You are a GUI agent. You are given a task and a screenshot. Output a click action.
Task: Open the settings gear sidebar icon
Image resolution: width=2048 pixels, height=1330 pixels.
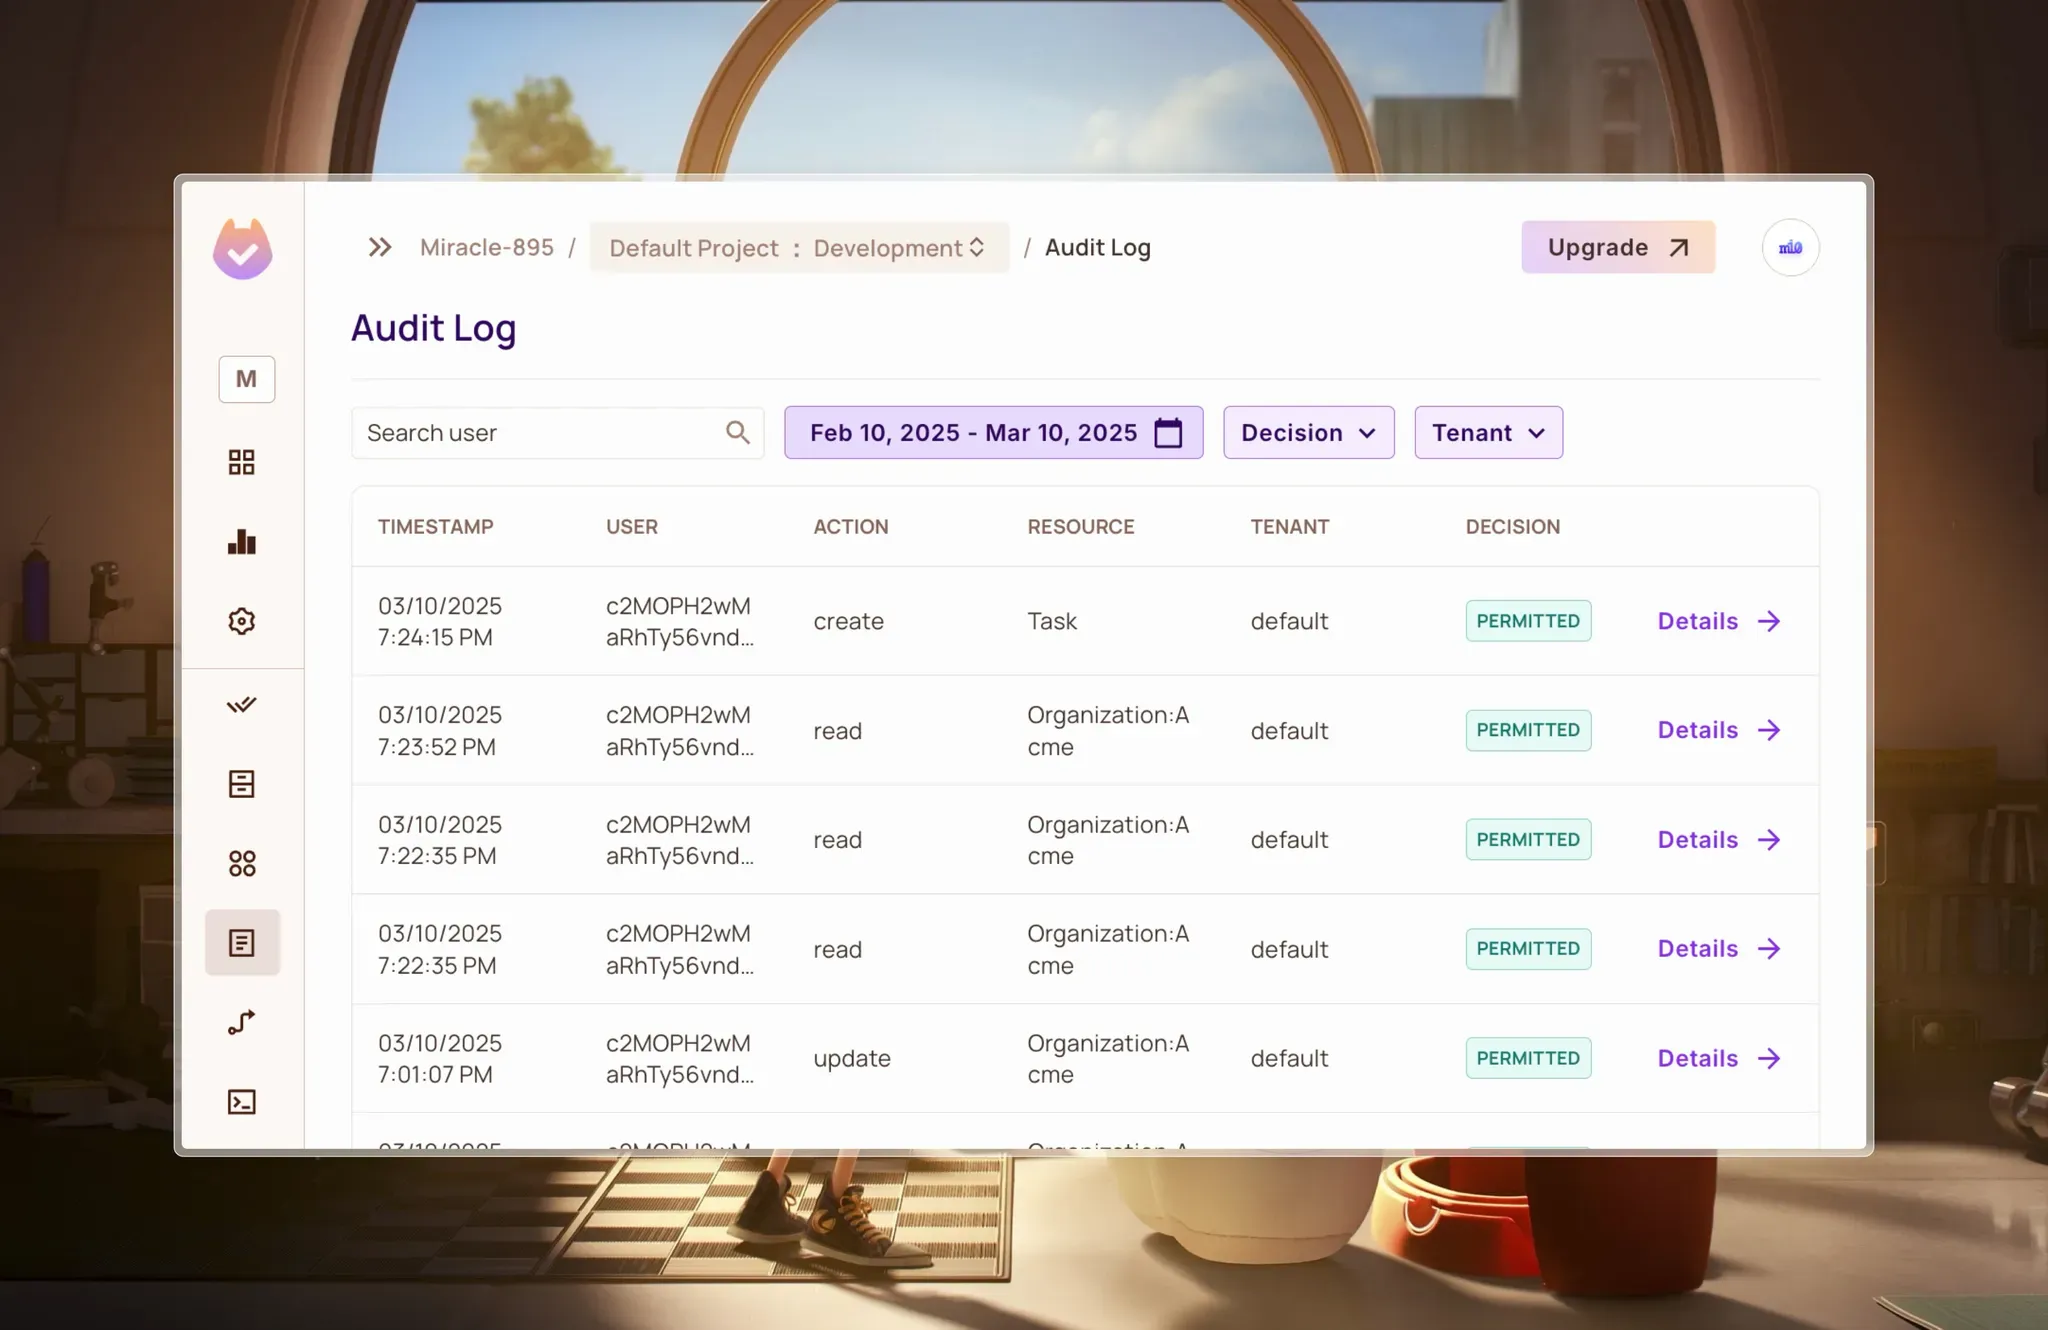(x=242, y=621)
